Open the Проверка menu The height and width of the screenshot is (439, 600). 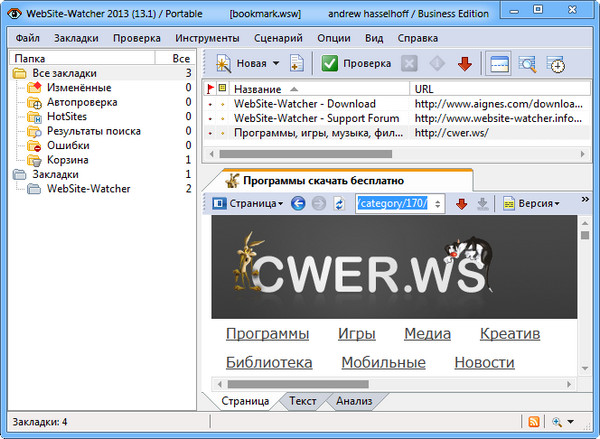[x=137, y=38]
